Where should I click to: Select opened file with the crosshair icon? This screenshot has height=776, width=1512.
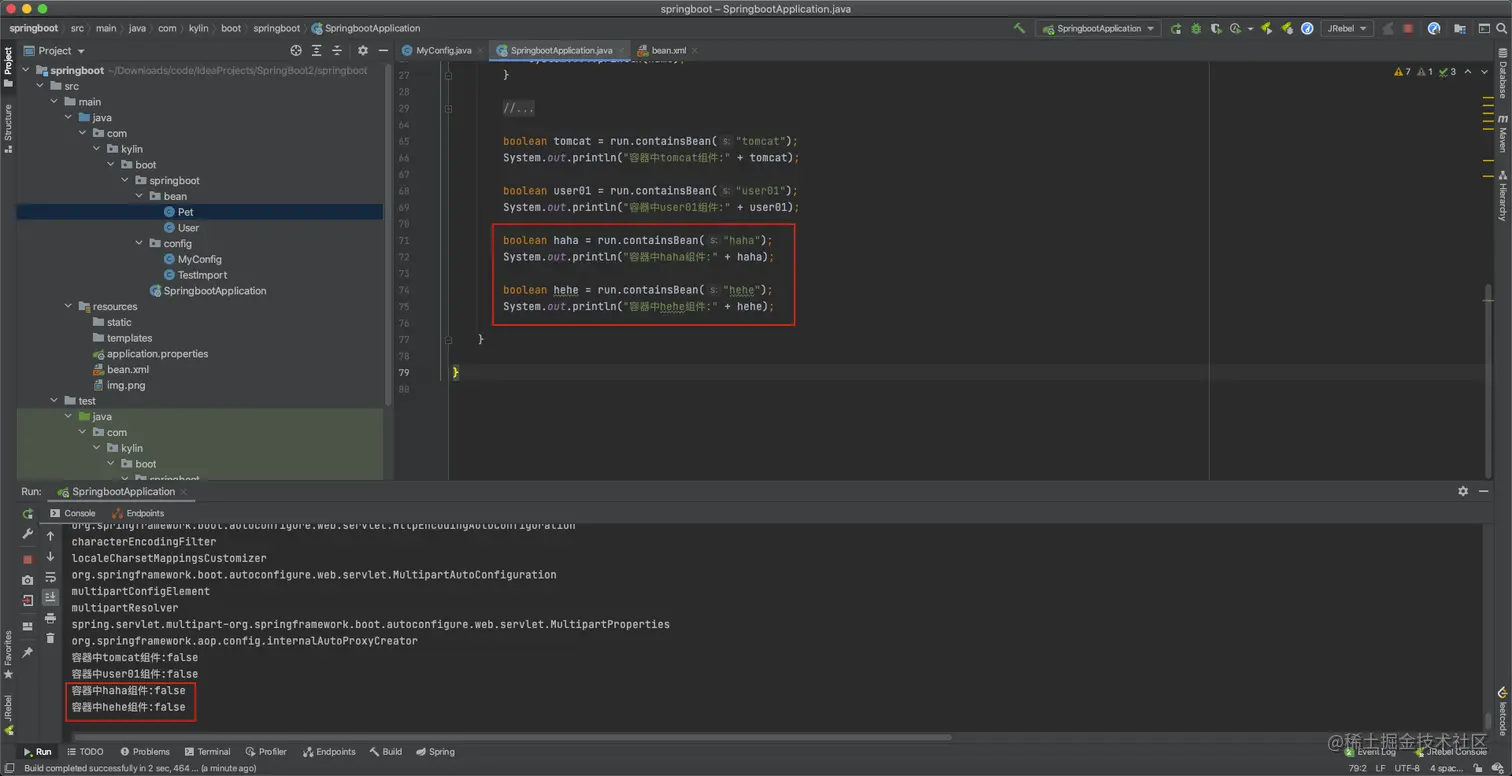tap(296, 50)
